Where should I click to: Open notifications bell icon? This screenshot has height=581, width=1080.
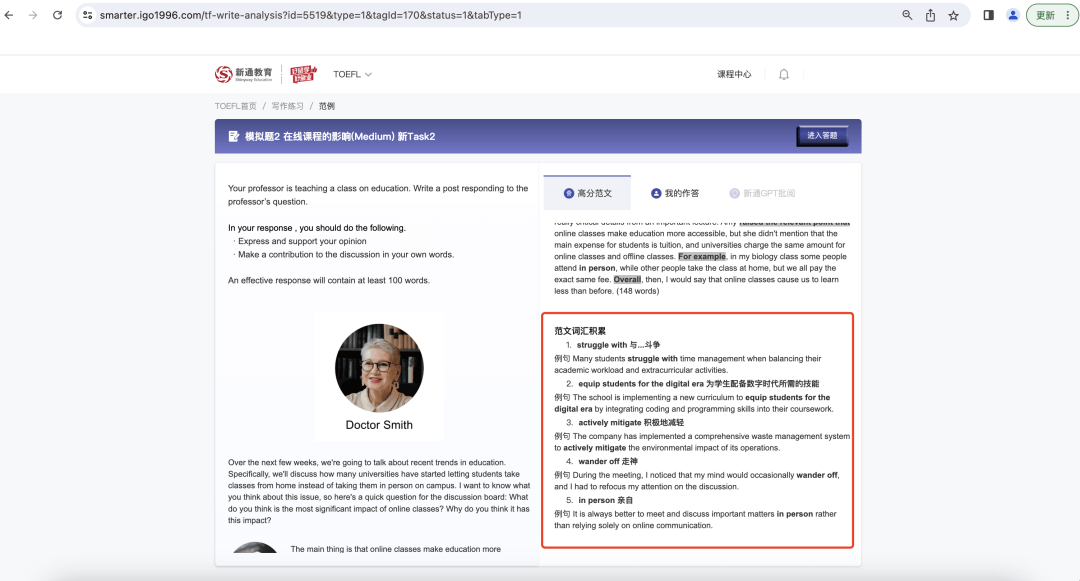point(784,74)
